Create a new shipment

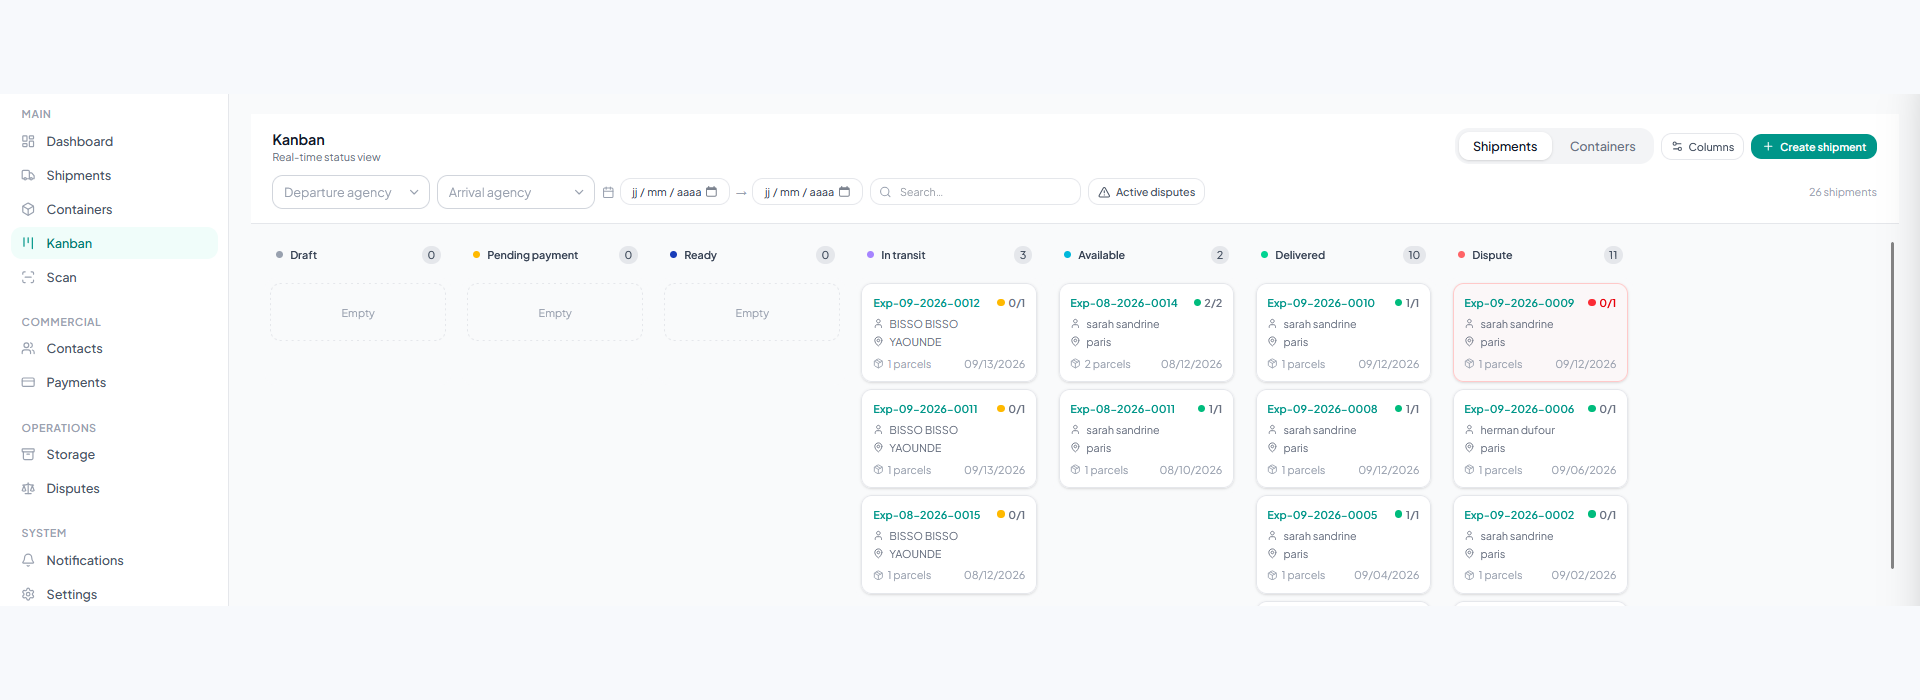[x=1814, y=146]
